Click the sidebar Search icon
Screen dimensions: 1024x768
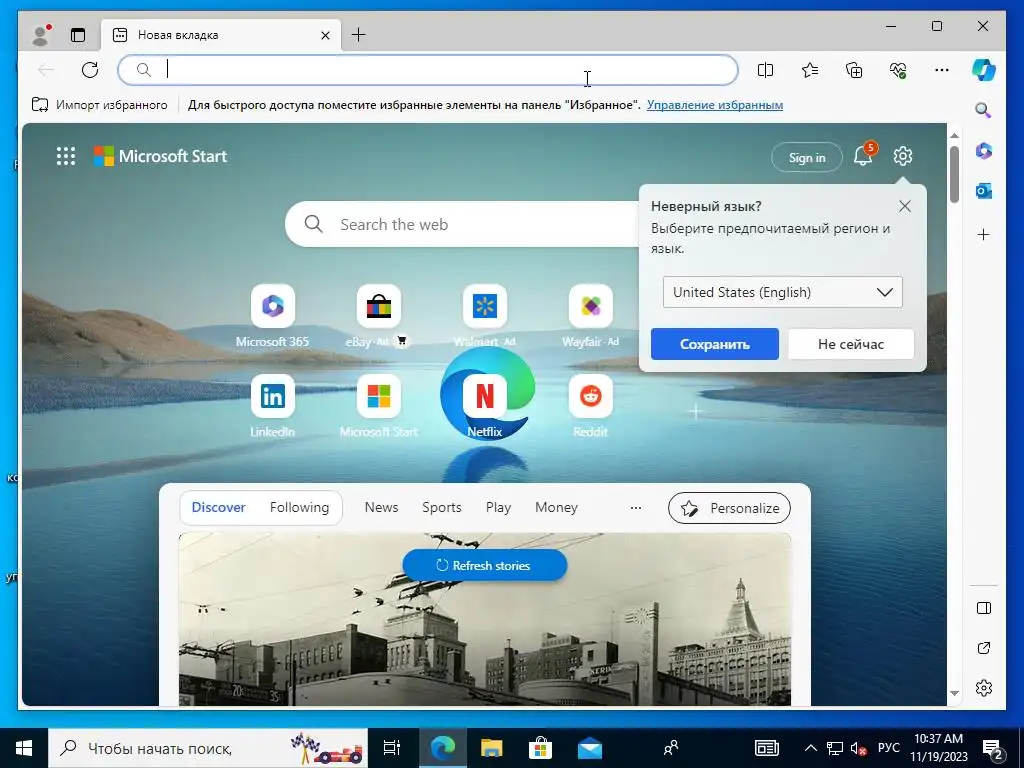[984, 110]
